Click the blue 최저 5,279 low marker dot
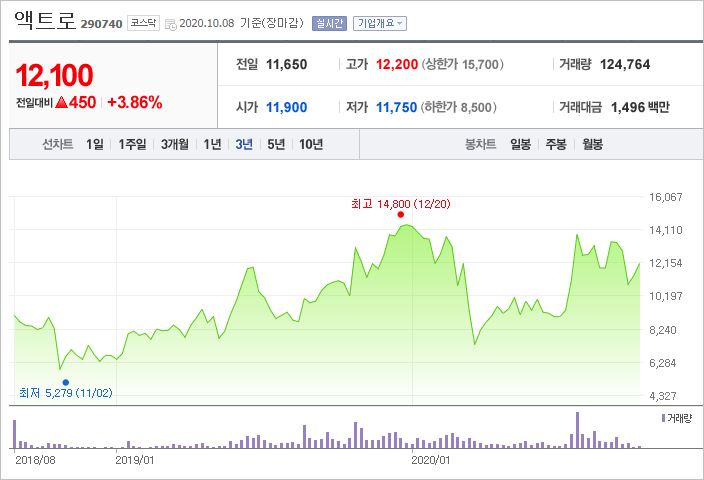Viewport: 704px width, 480px height. click(66, 383)
